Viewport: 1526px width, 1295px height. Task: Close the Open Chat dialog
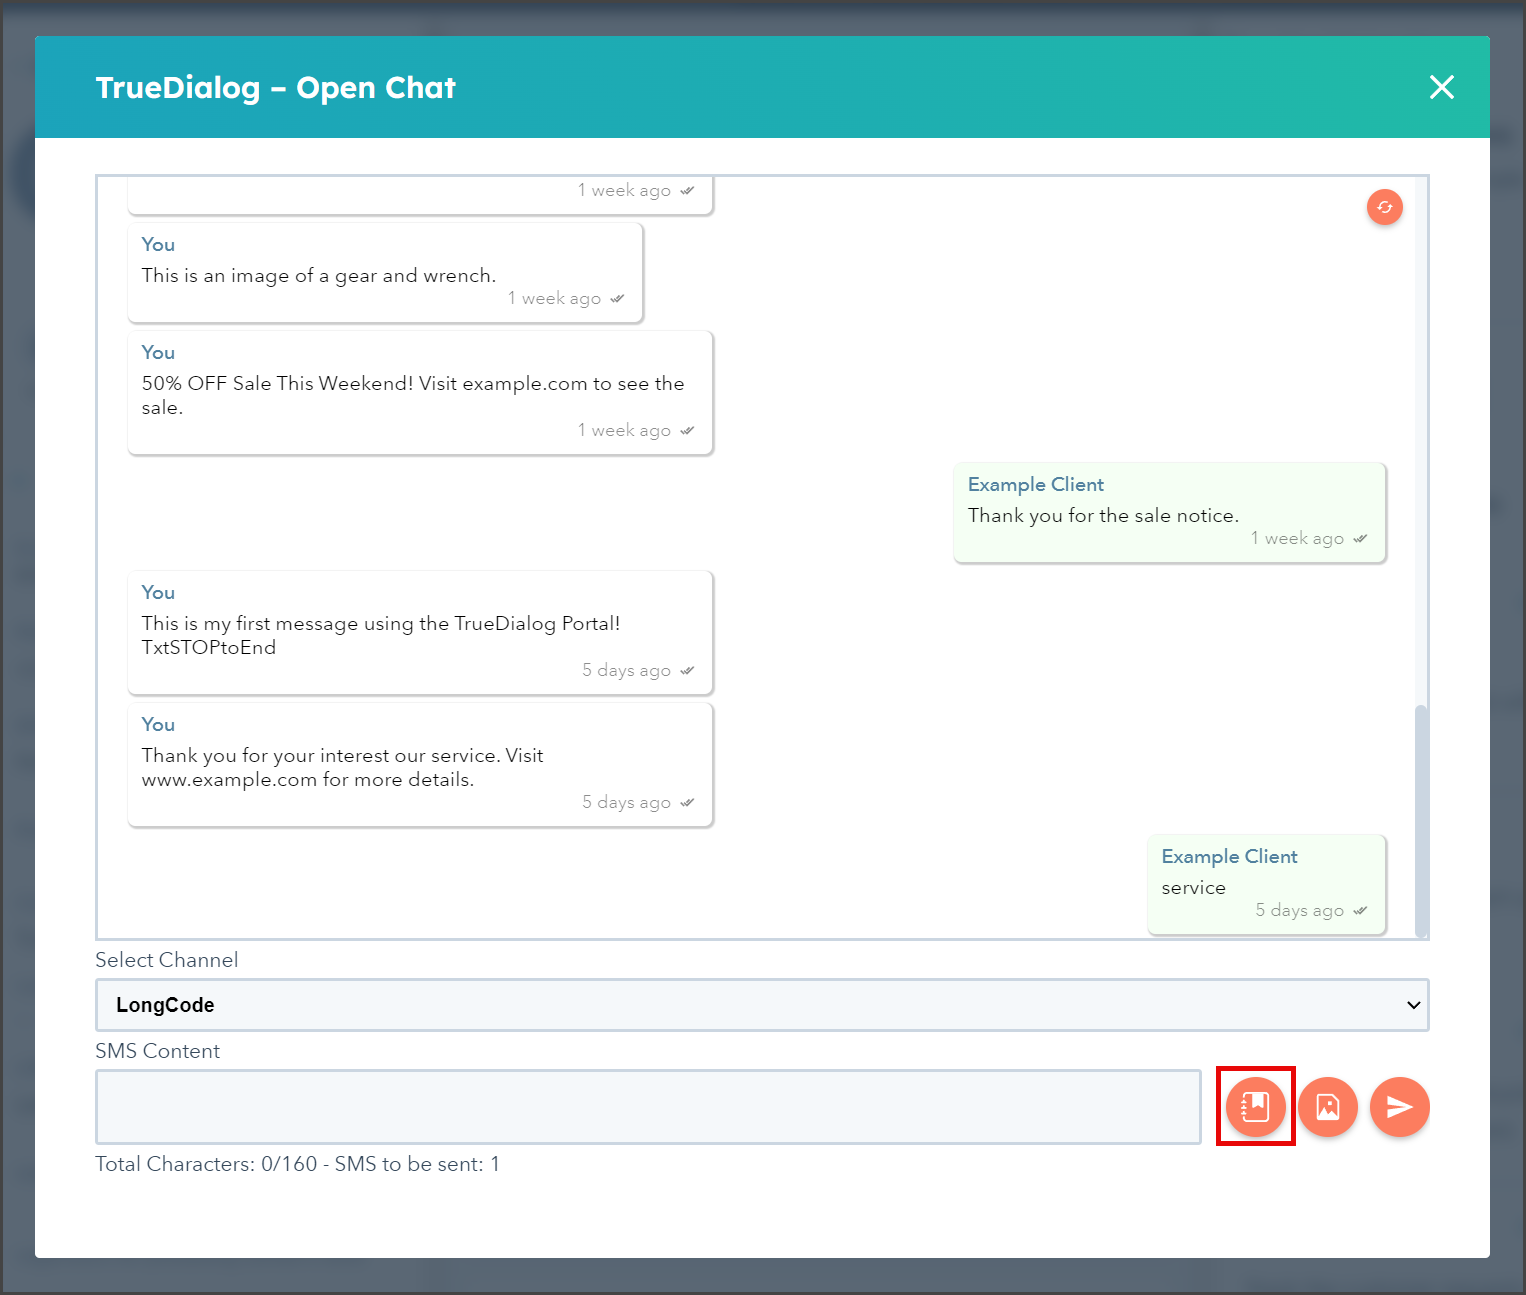(x=1441, y=87)
